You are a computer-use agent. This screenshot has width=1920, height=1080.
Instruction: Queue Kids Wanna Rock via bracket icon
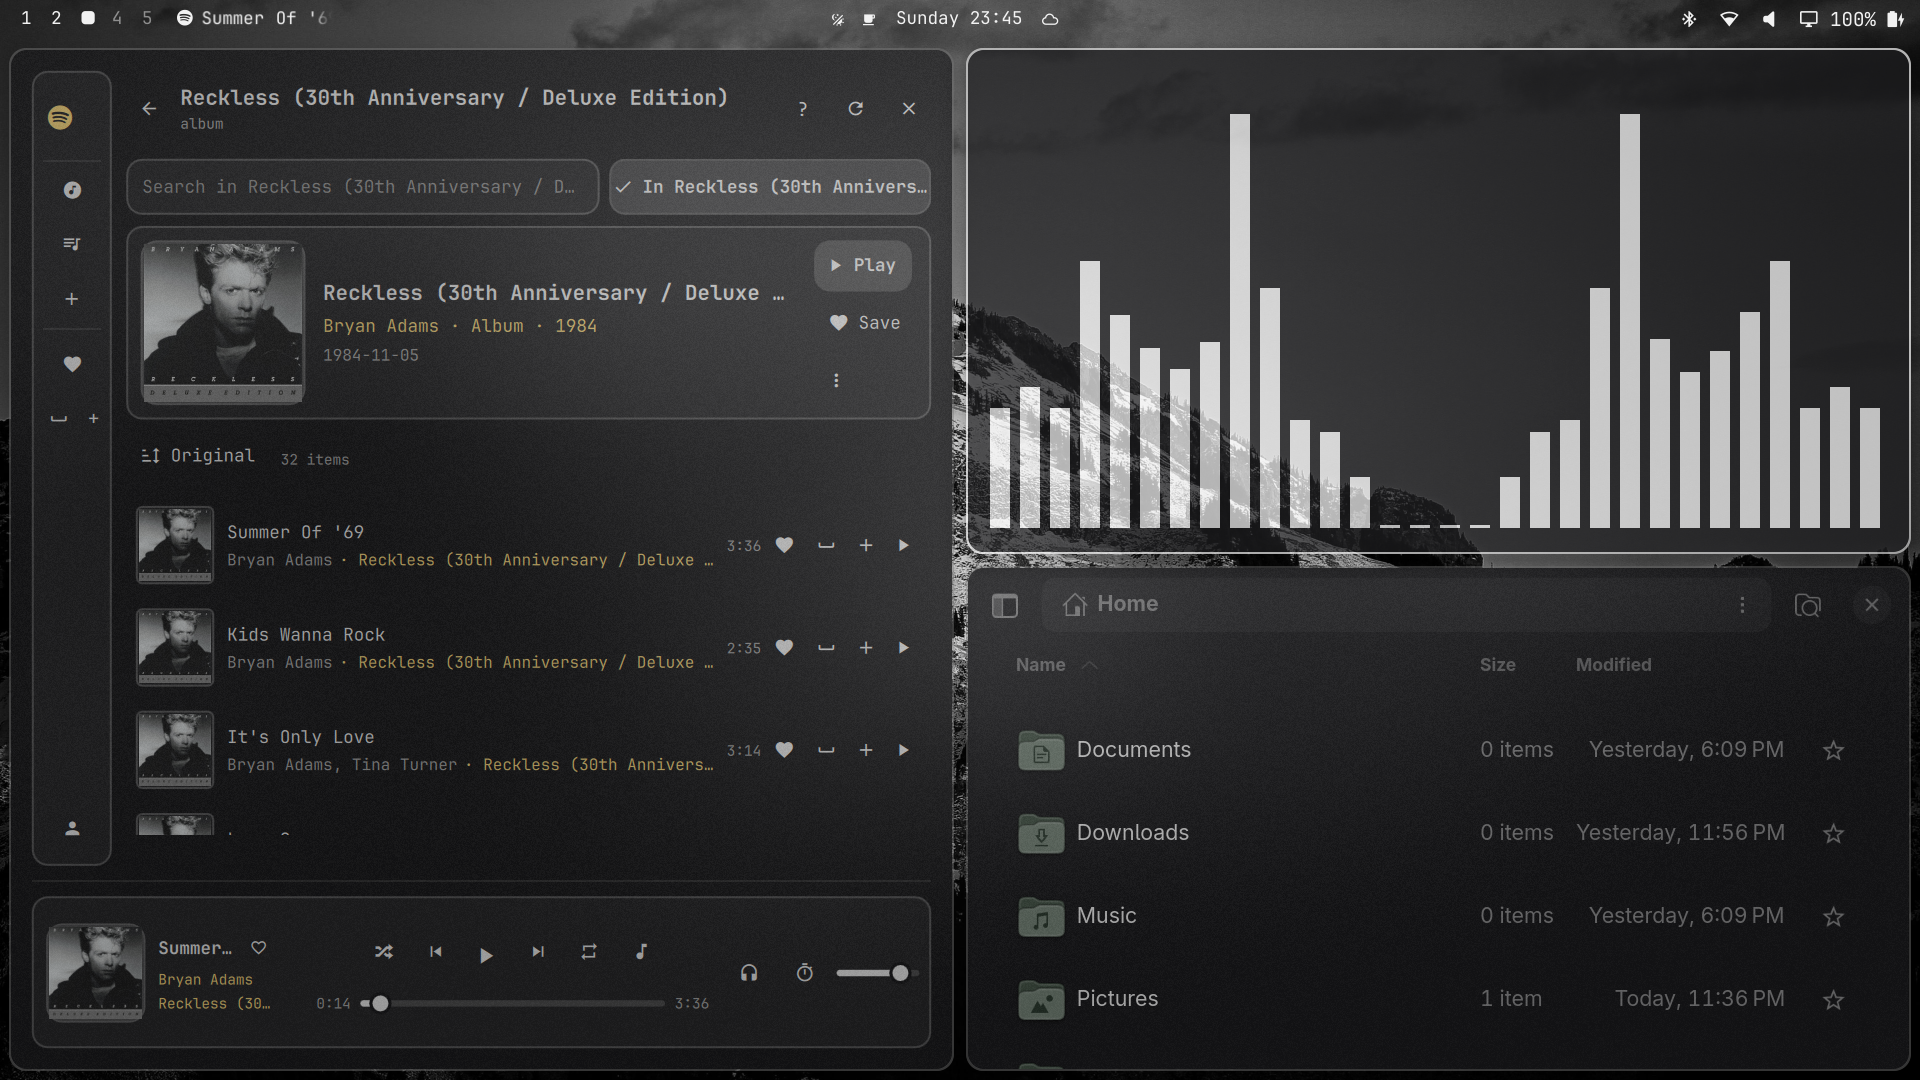coord(826,648)
